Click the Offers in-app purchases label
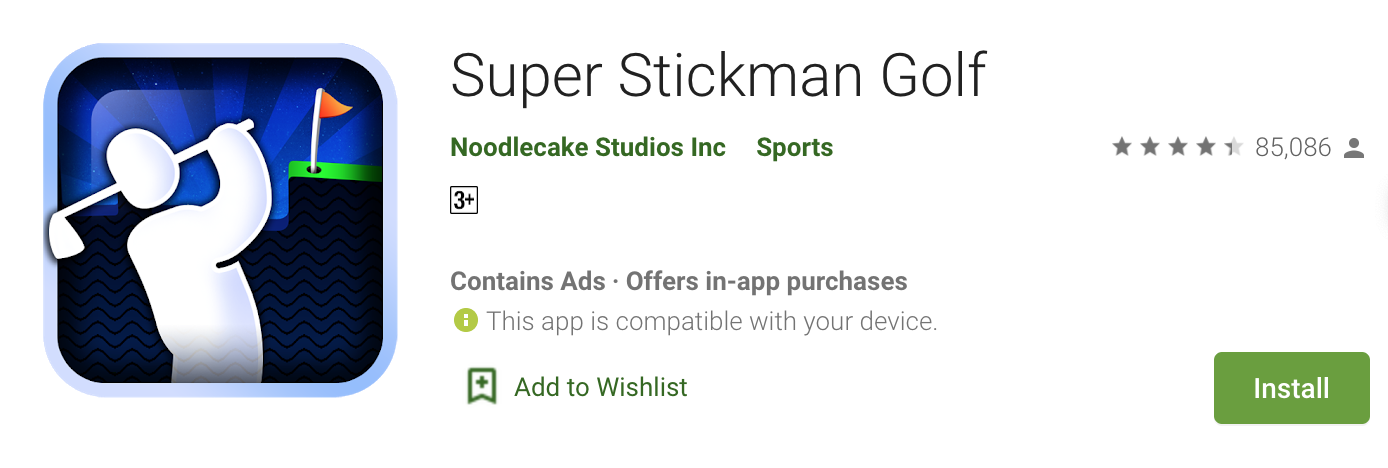 click(x=766, y=281)
